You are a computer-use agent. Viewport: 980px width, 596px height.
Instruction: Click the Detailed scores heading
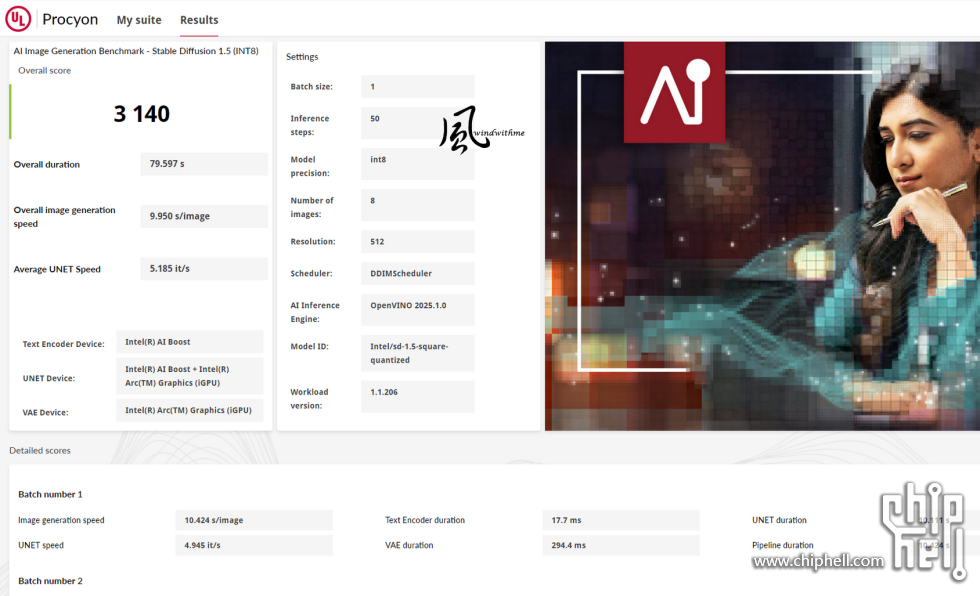point(40,450)
